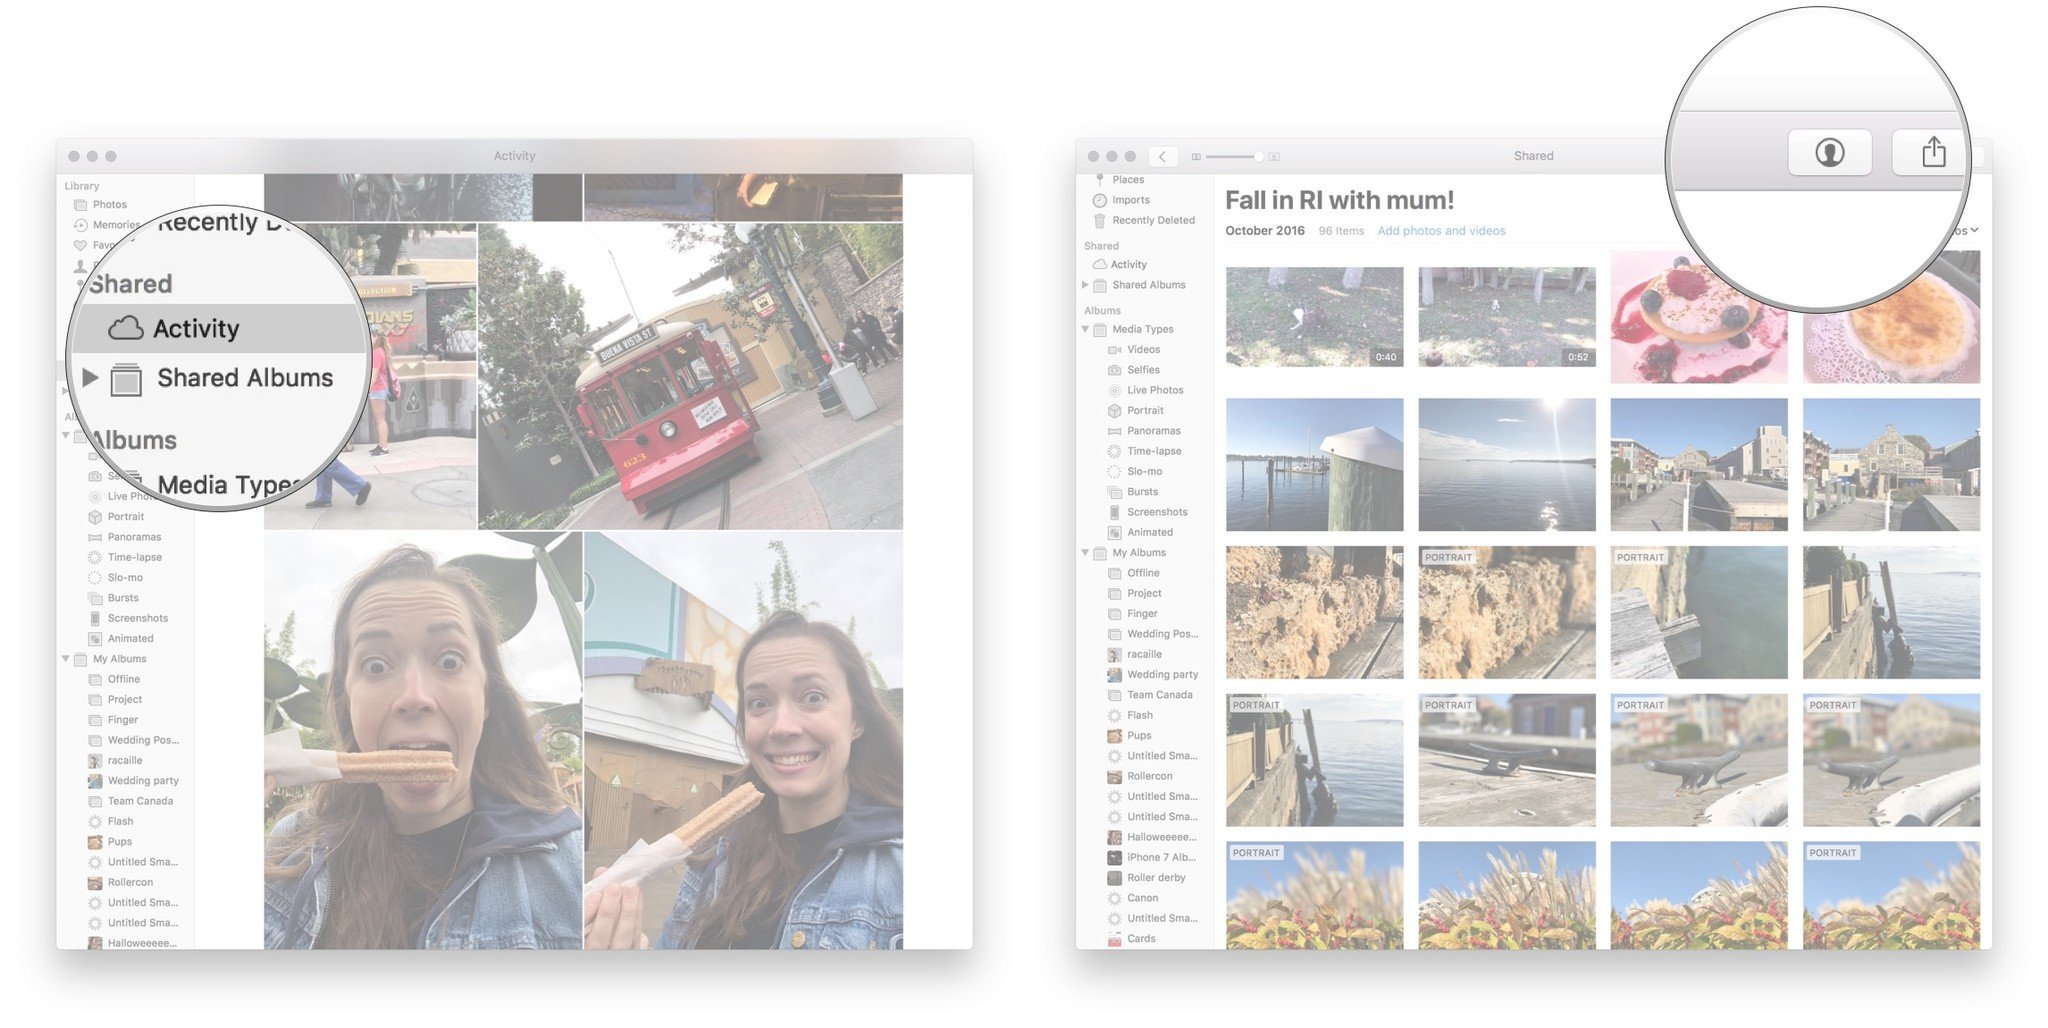Open Wedding party album in right sidebar
The width and height of the screenshot is (2048, 1028).
(1161, 675)
